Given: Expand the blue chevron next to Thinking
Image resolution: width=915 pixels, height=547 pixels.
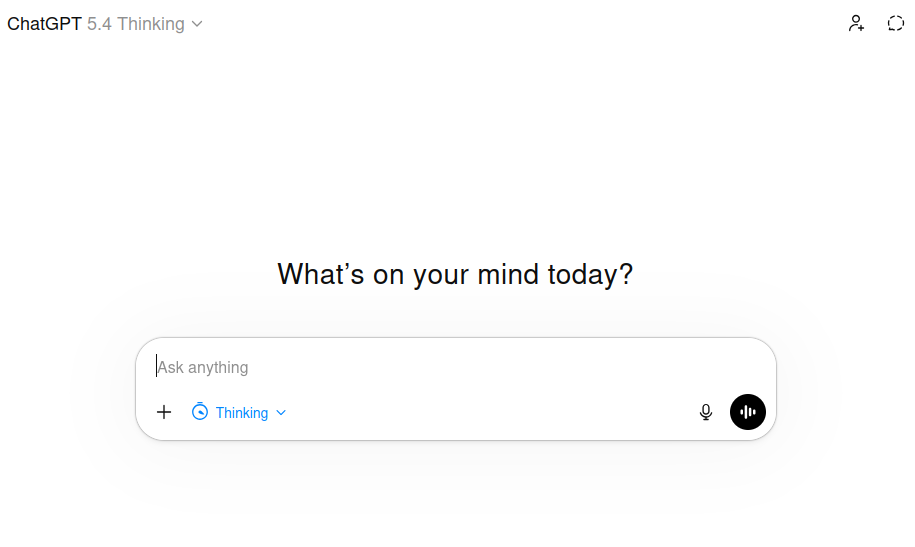Looking at the screenshot, I should point(281,413).
